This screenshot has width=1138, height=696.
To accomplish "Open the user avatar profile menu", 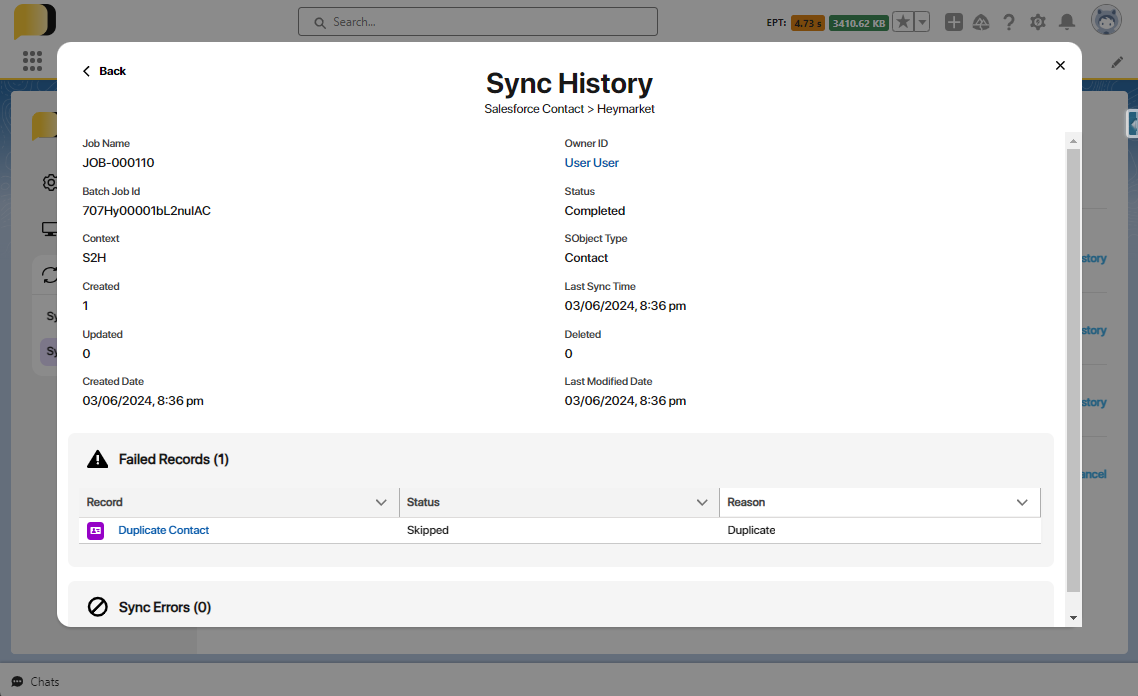I will 1106,20.
